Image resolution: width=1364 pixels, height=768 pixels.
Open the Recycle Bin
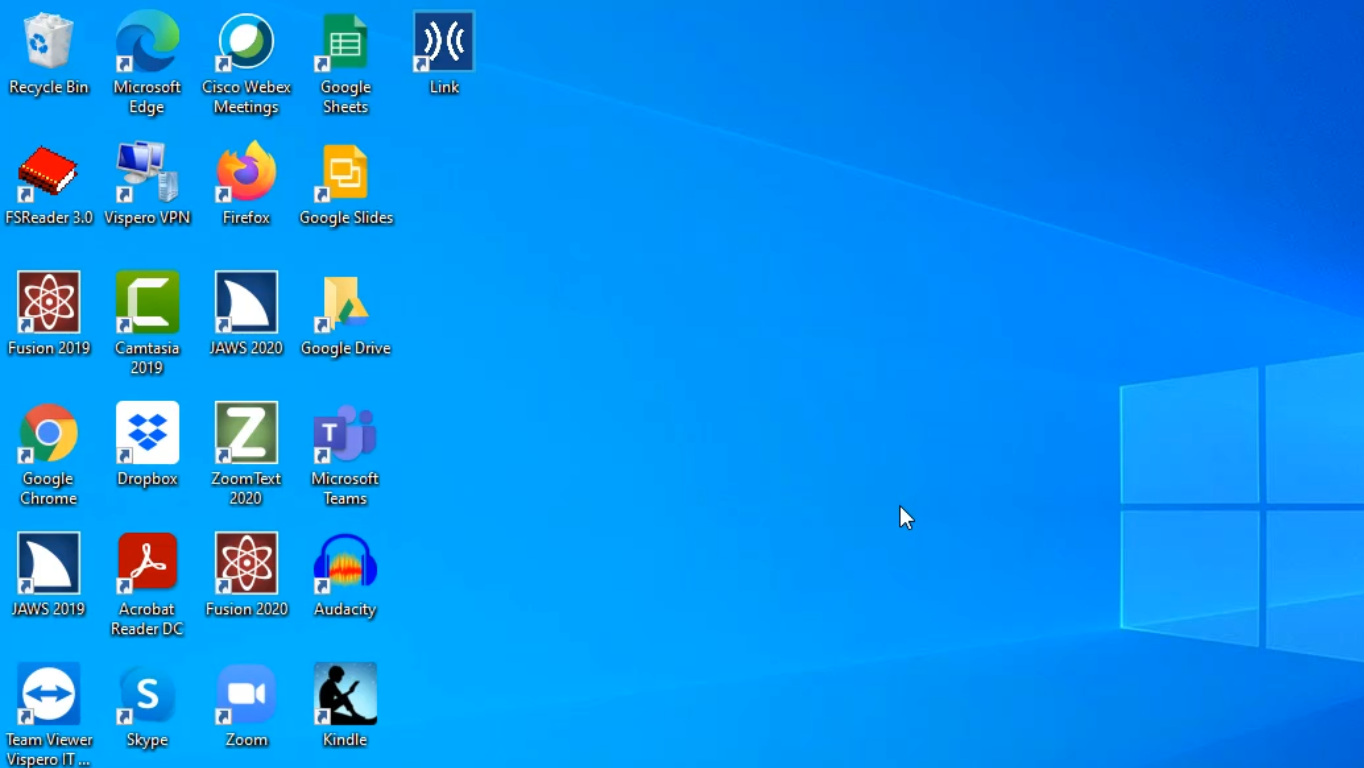click(48, 42)
